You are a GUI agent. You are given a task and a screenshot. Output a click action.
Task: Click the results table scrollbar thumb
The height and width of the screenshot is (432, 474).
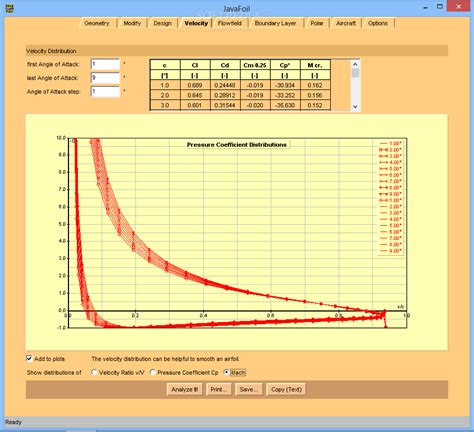355,73
